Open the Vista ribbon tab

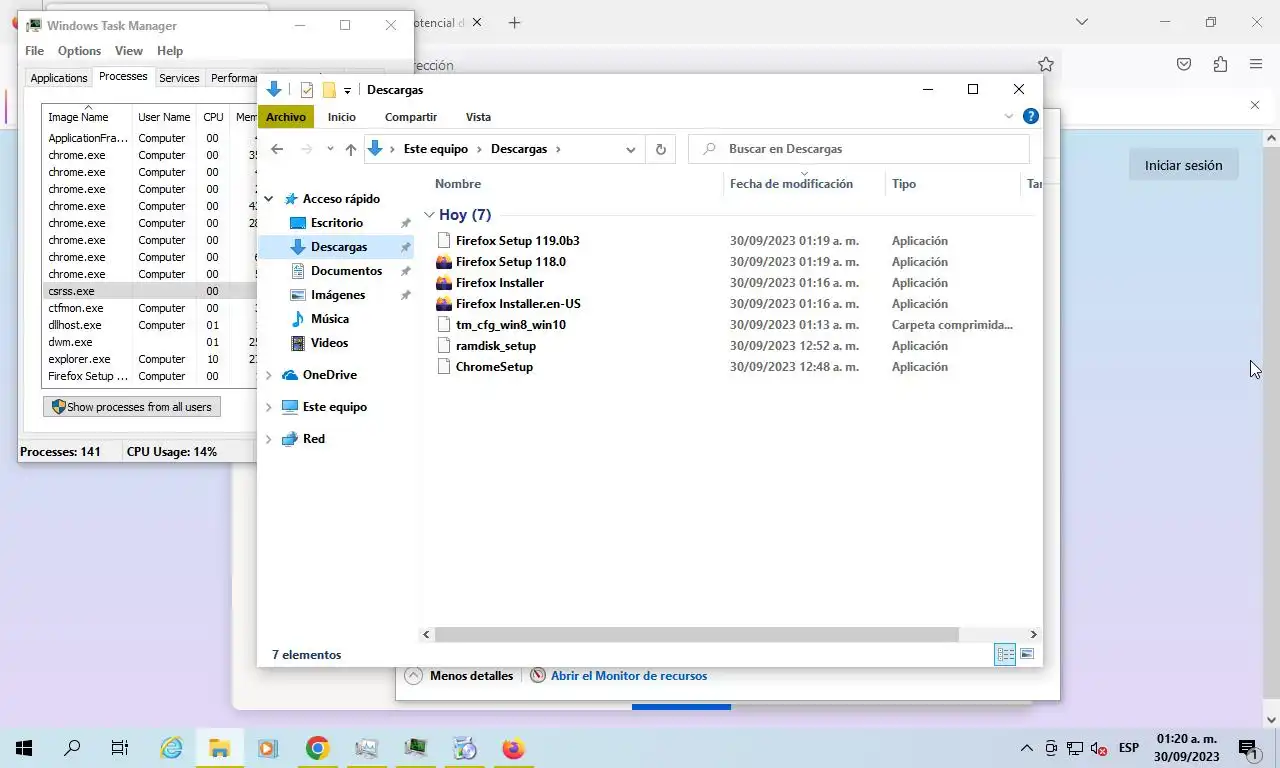[478, 117]
